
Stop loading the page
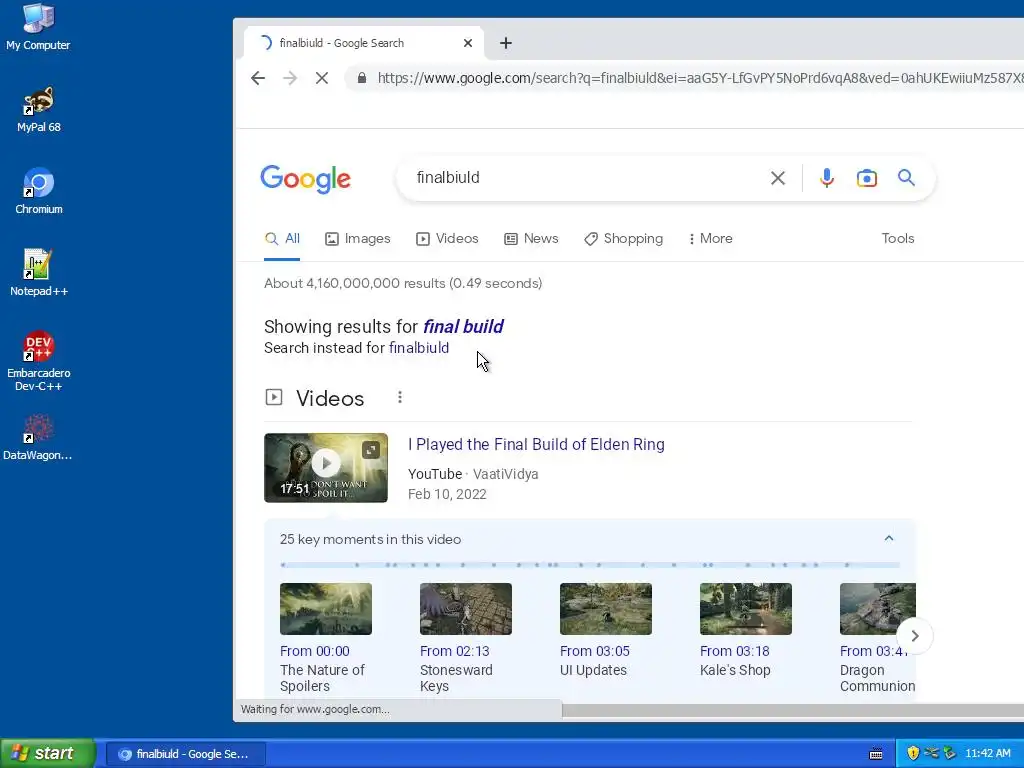tap(322, 78)
